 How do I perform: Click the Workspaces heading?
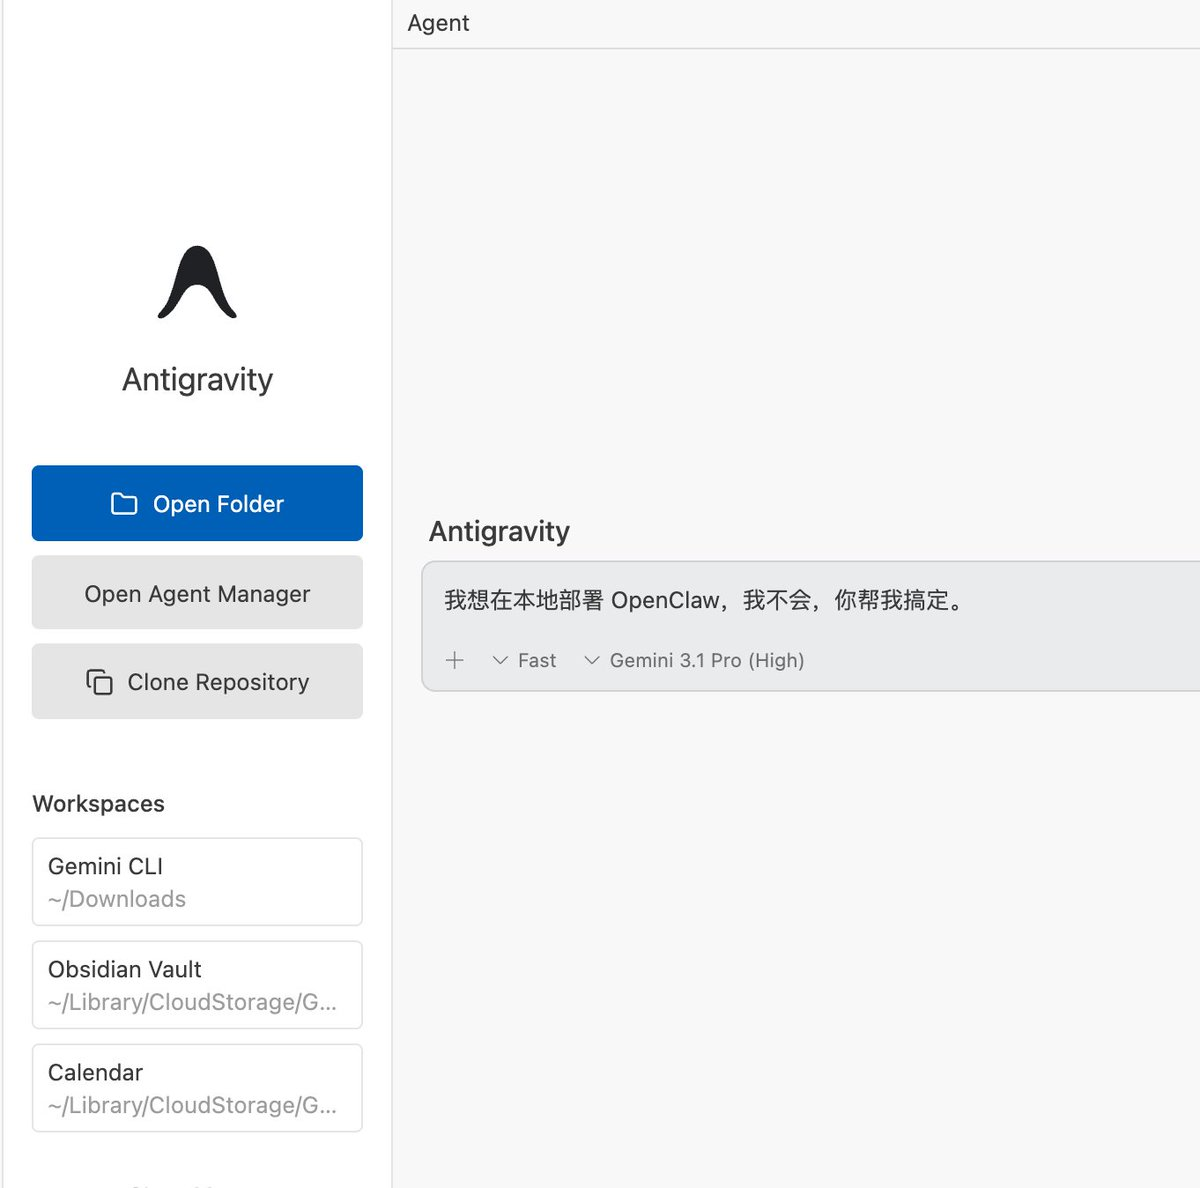(99, 804)
